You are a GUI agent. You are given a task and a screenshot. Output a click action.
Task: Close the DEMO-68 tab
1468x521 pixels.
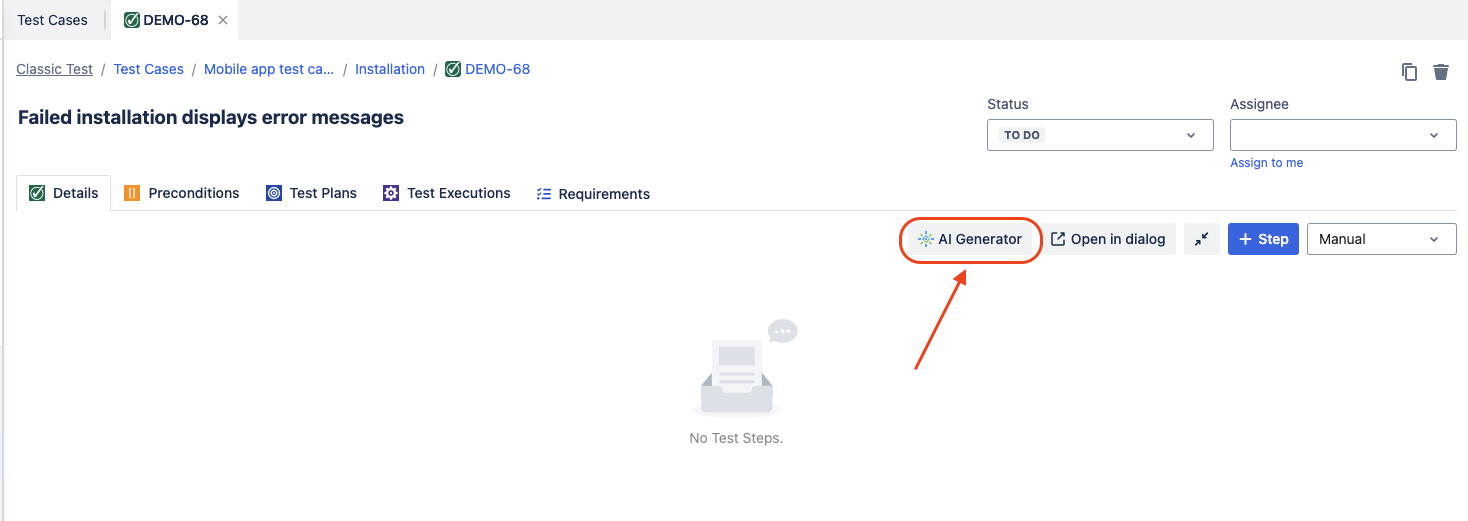[x=223, y=20]
